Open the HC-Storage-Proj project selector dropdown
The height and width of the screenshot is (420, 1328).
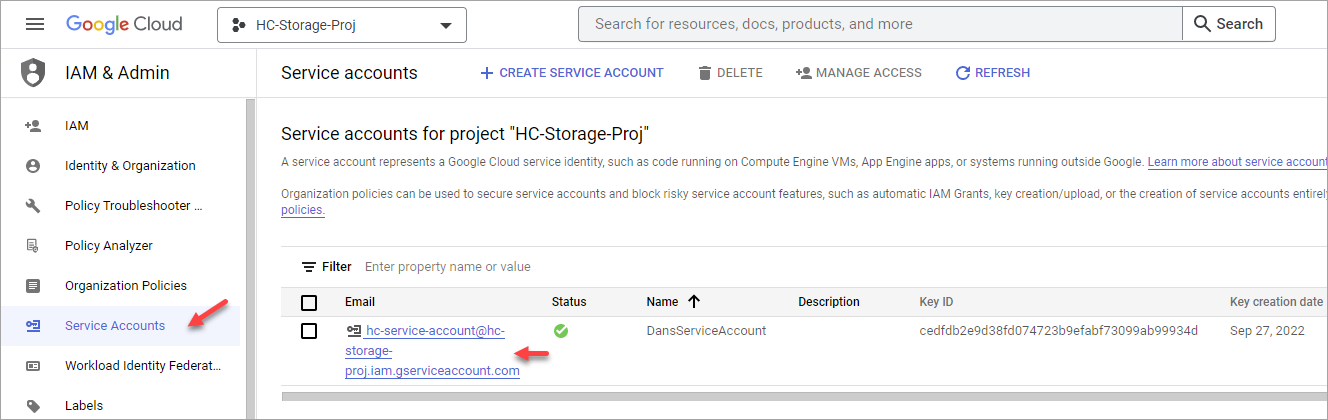coord(342,25)
